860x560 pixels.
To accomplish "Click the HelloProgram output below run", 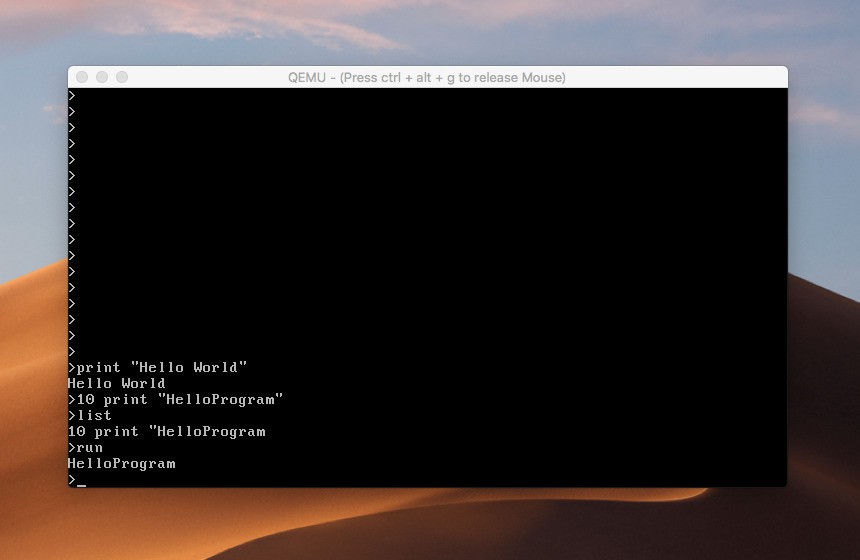I will [121, 463].
